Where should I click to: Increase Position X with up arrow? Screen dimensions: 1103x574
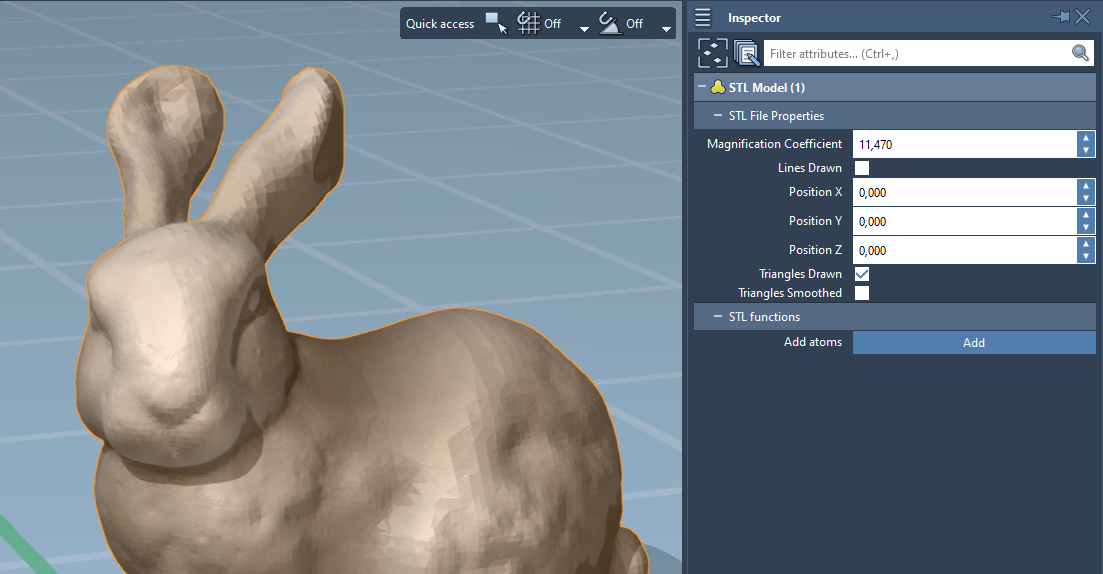click(x=1086, y=186)
